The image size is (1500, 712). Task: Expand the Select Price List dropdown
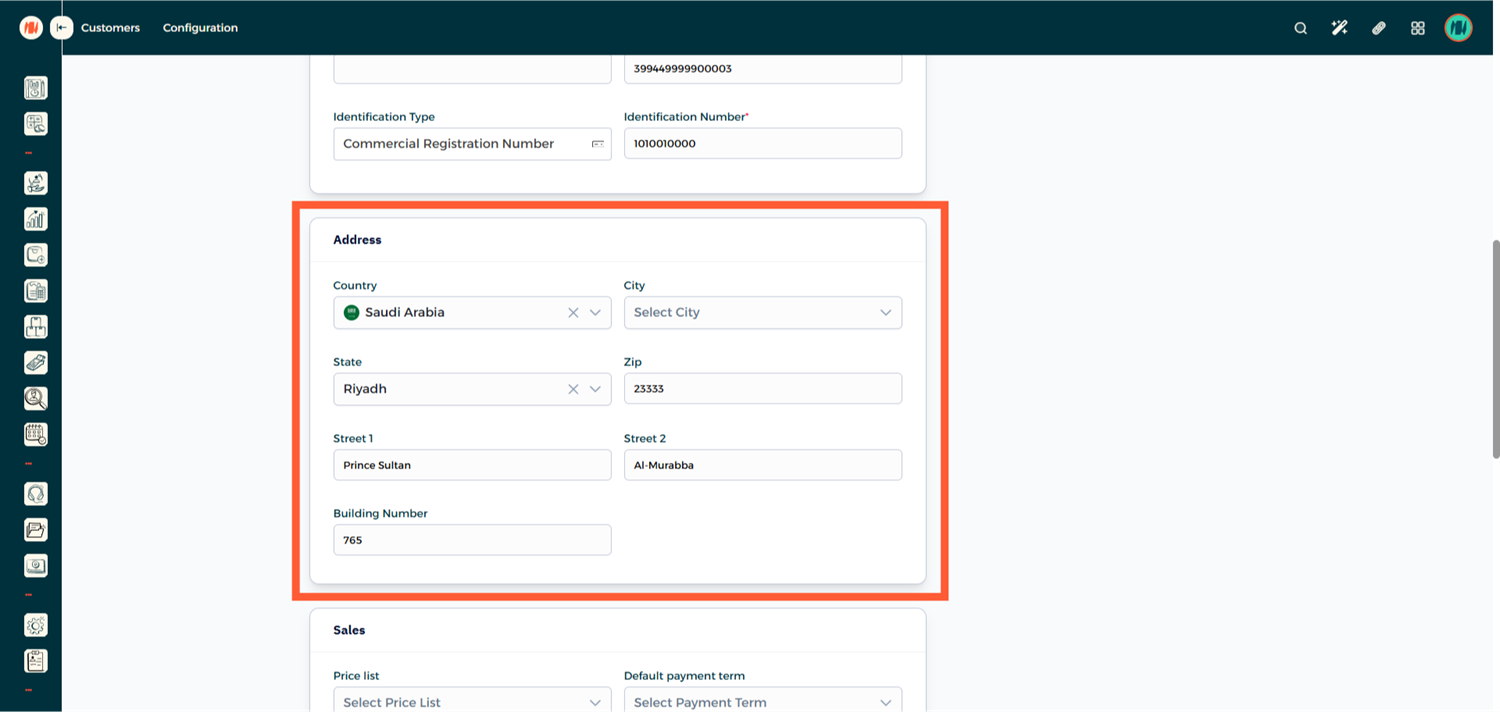[x=471, y=702]
